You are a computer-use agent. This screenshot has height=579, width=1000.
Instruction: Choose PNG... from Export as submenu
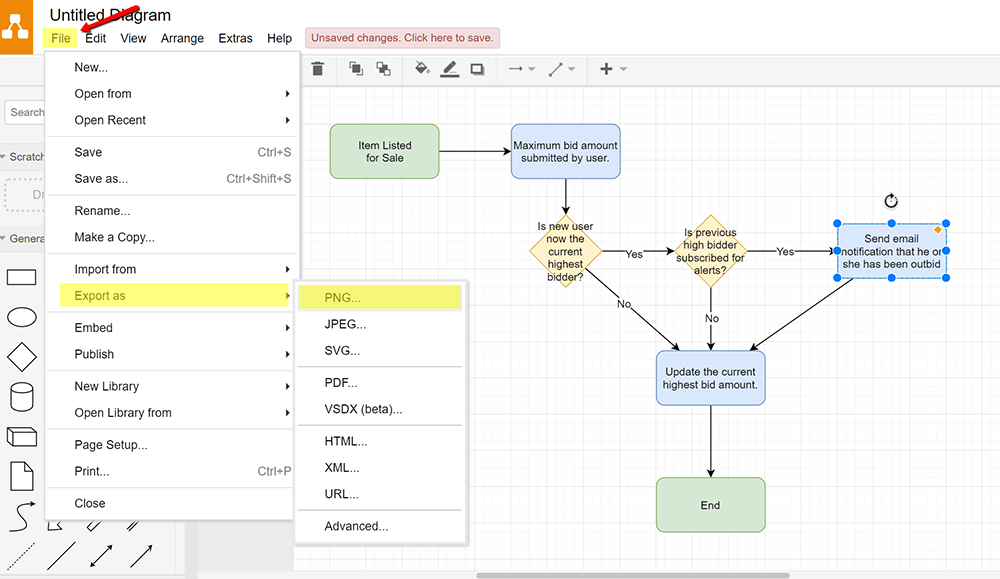343,297
